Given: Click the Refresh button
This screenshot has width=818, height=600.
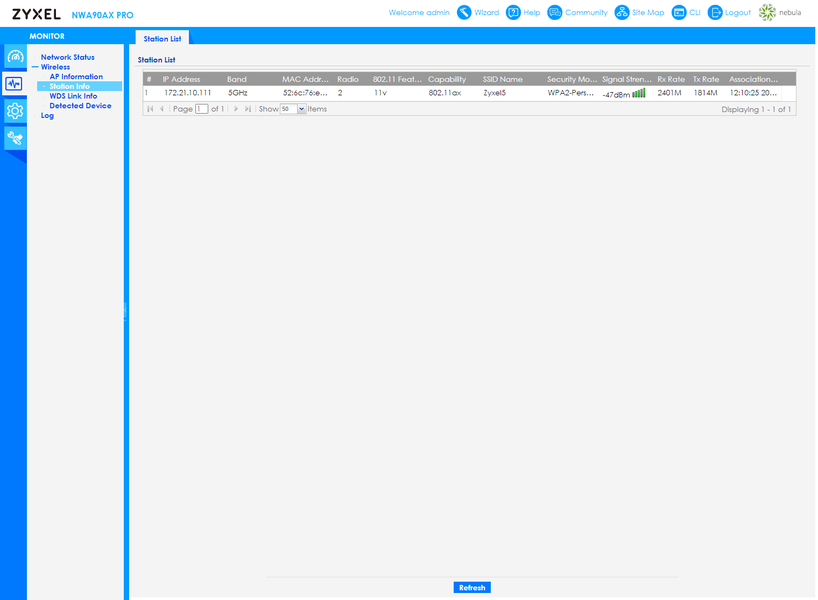Looking at the screenshot, I should pyautogui.click(x=472, y=587).
